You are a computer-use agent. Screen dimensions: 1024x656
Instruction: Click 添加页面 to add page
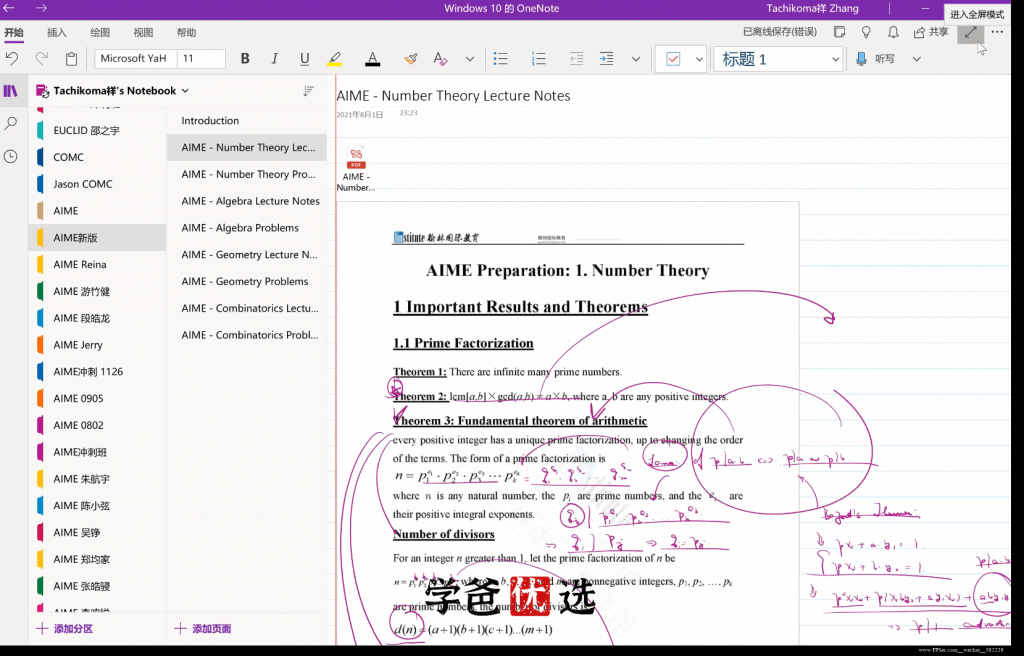point(203,629)
